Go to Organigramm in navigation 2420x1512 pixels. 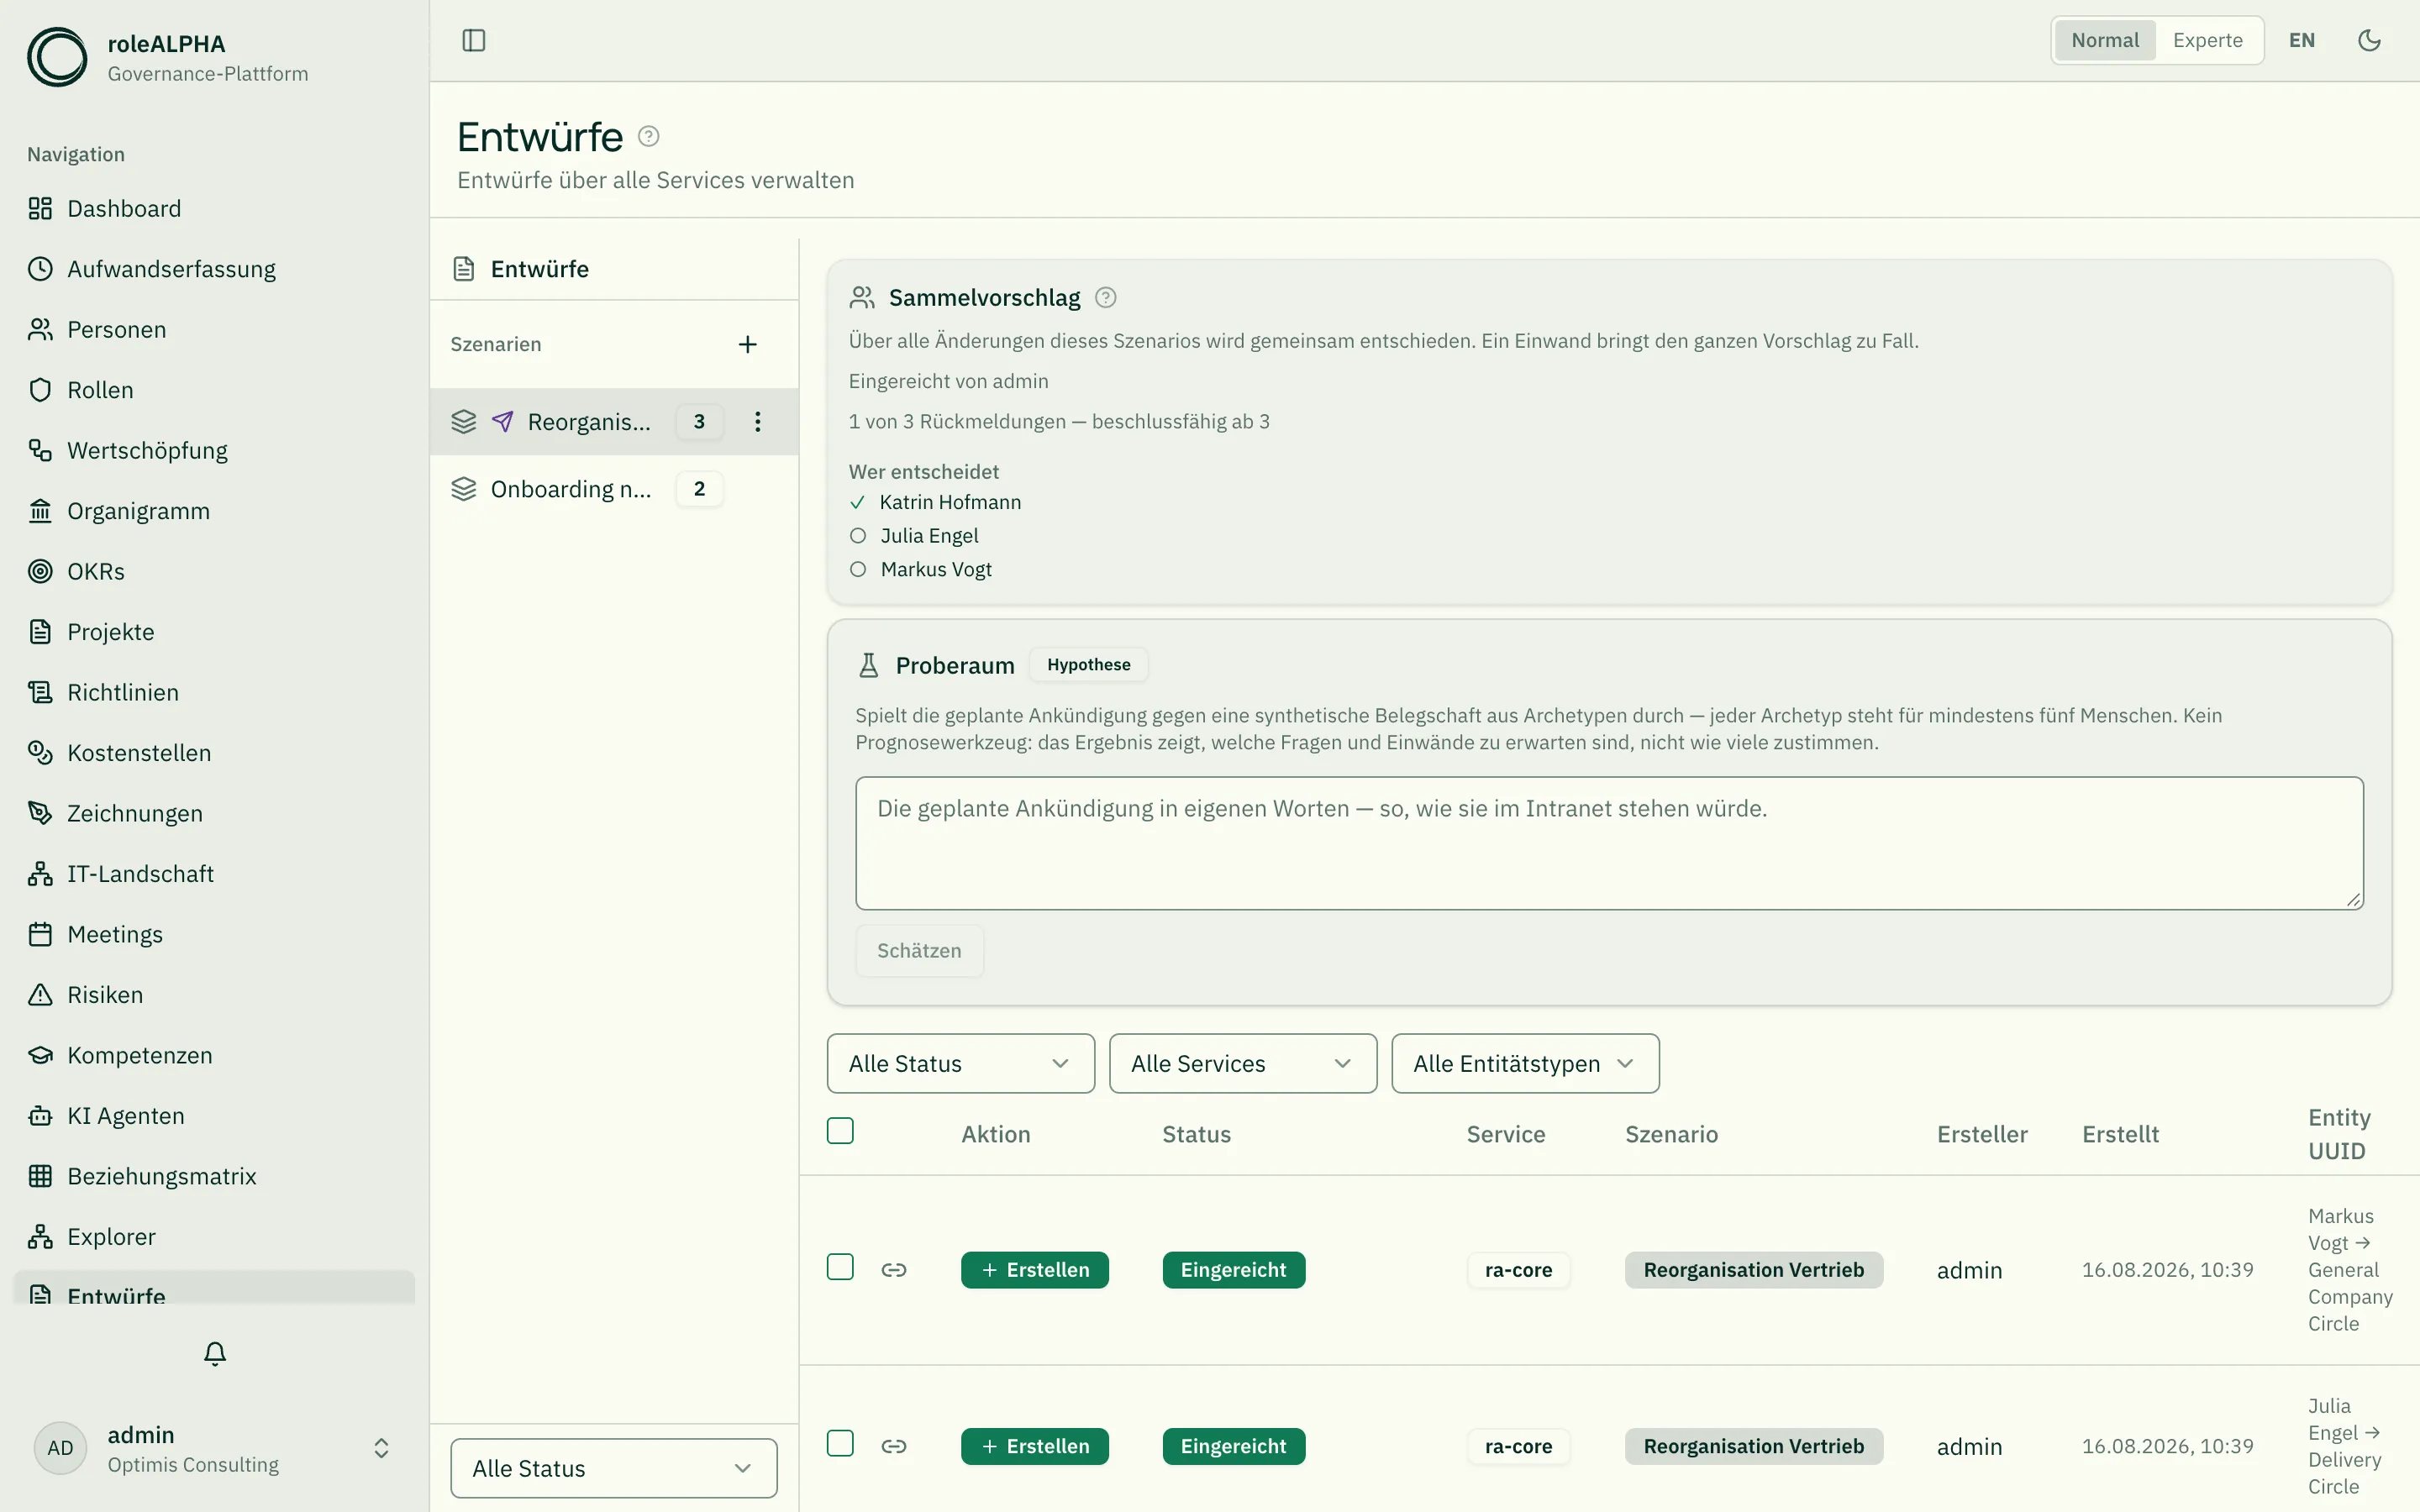coord(215,511)
